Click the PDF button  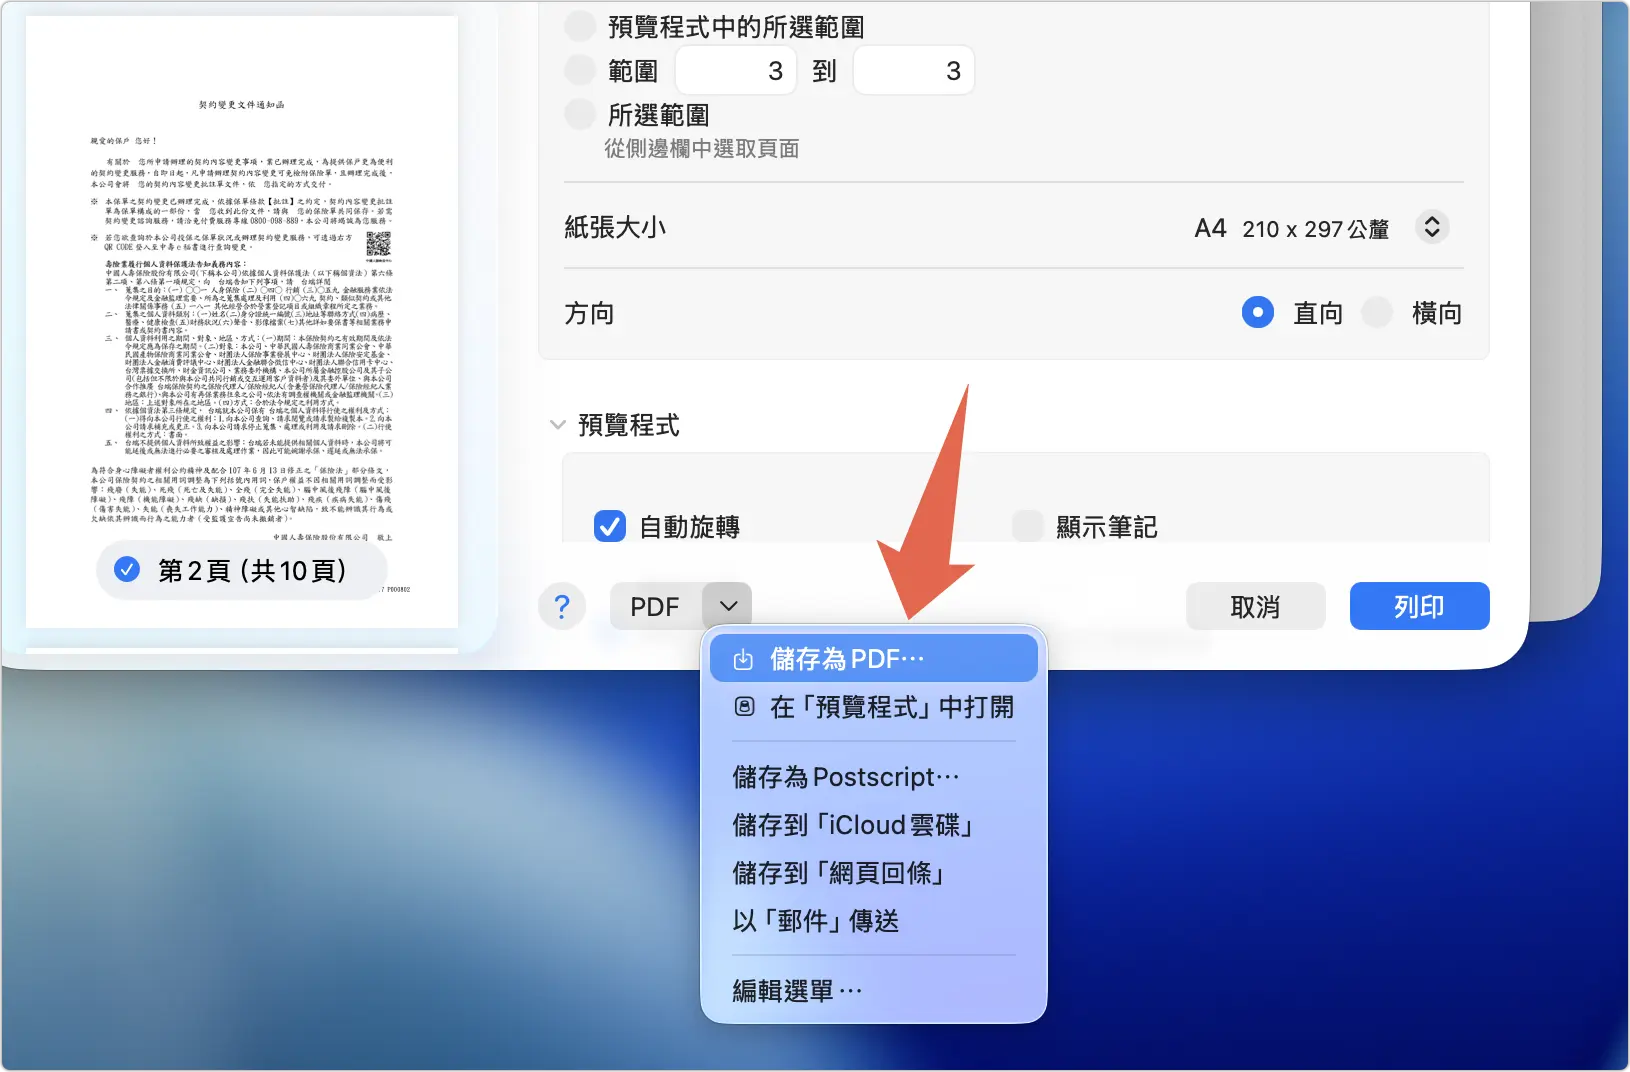point(656,606)
